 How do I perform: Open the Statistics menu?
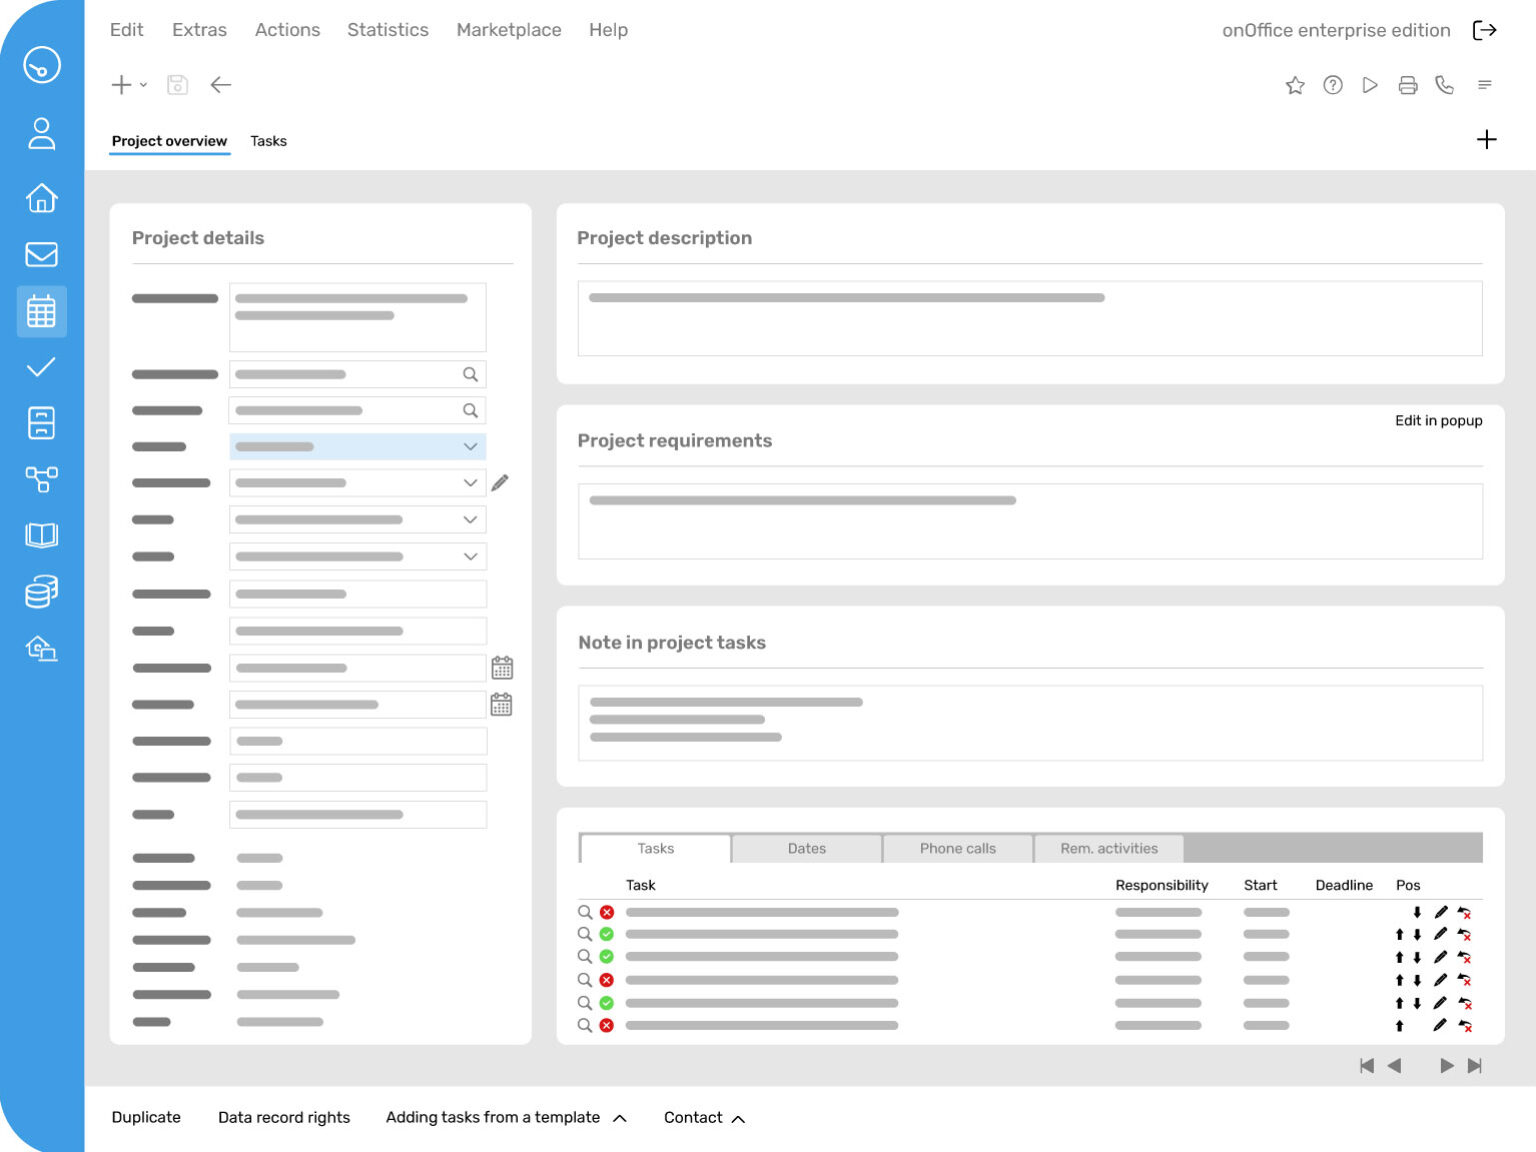pos(388,30)
